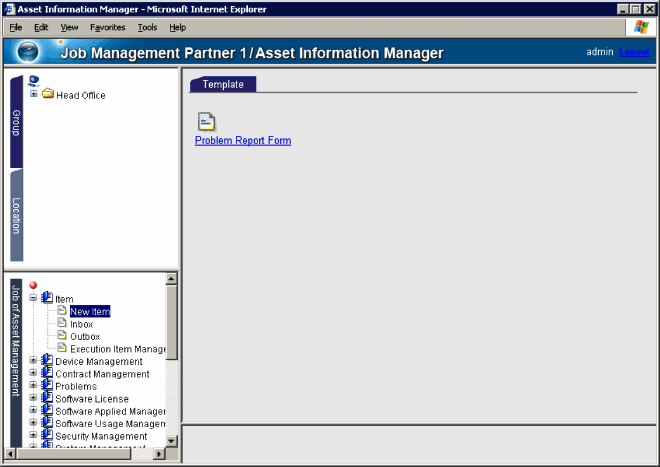Maximize the Internet Explorer window

[x=636, y=9]
